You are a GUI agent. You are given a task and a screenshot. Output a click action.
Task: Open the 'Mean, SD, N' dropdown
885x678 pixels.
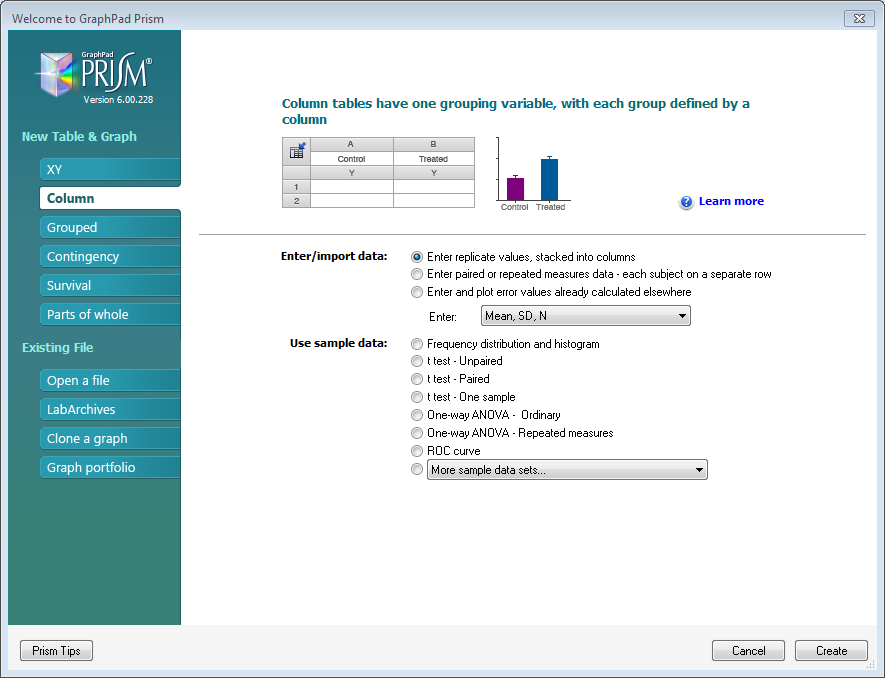pos(585,316)
